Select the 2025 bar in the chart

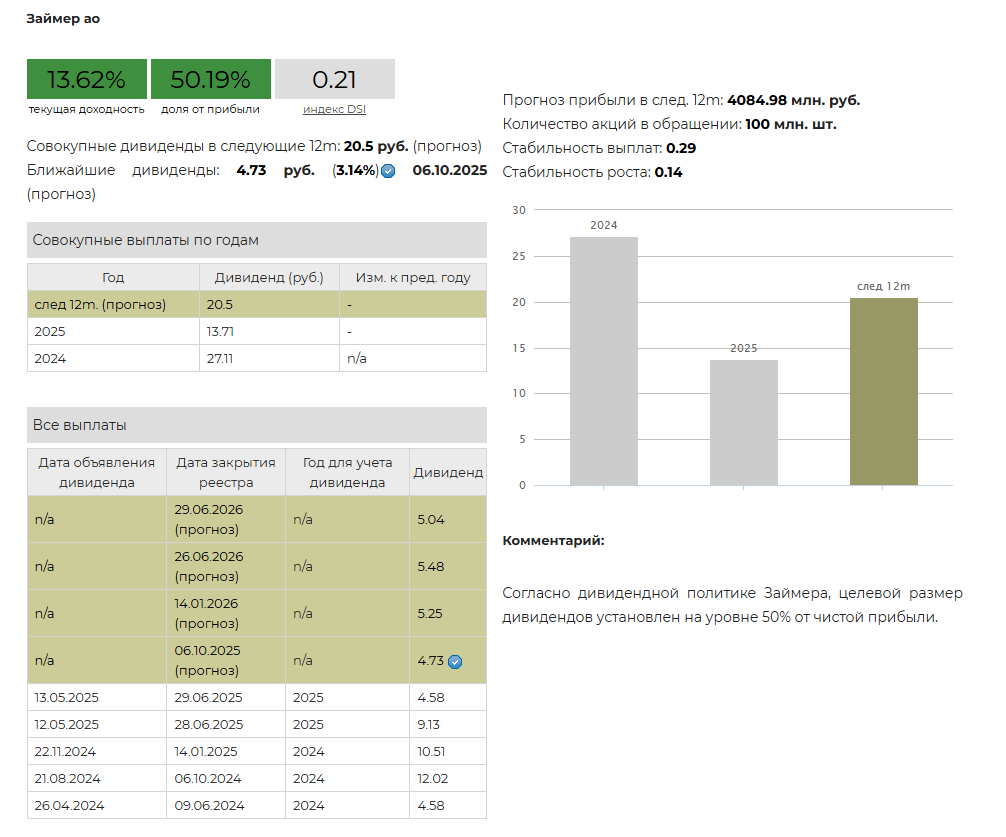click(743, 422)
